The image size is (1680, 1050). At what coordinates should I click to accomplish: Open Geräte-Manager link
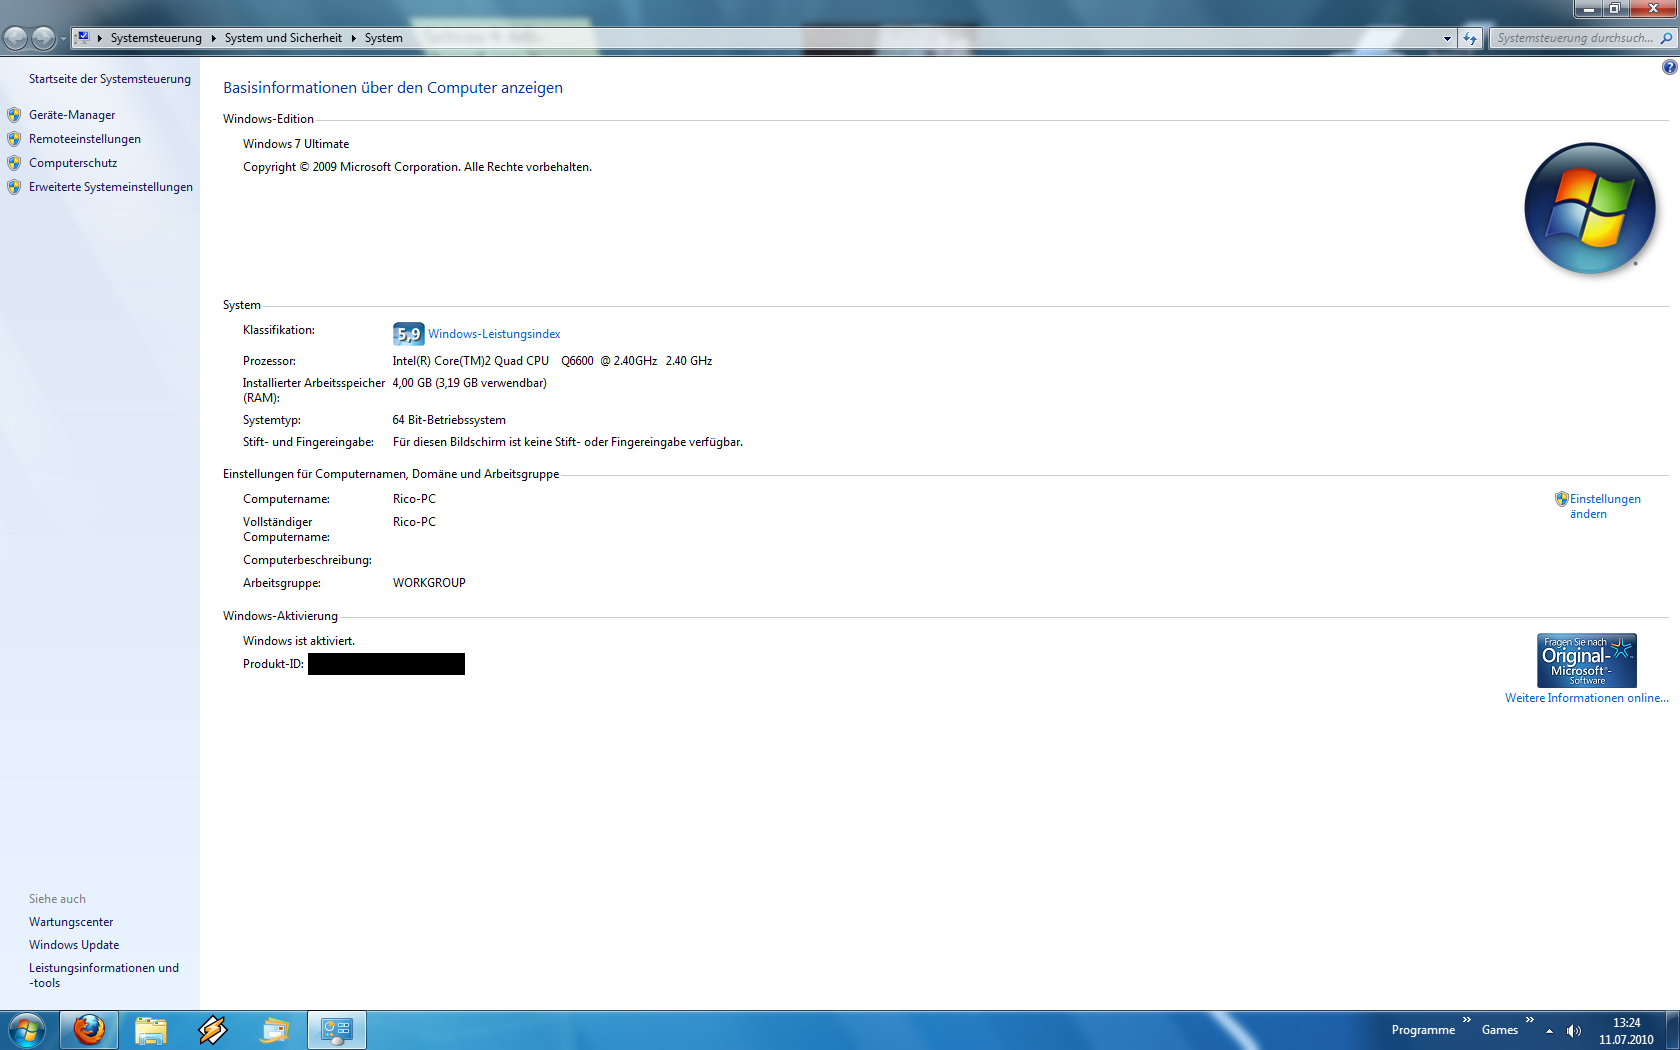[72, 115]
